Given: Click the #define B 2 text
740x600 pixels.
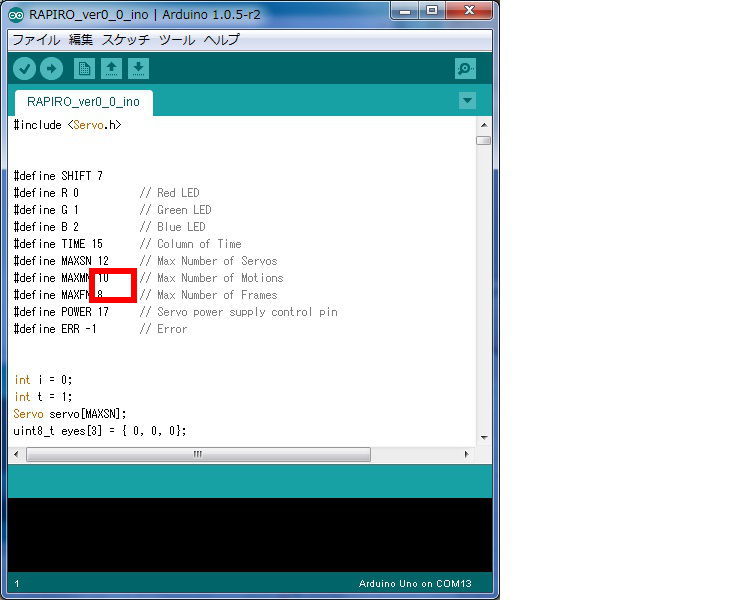Looking at the screenshot, I should point(46,227).
